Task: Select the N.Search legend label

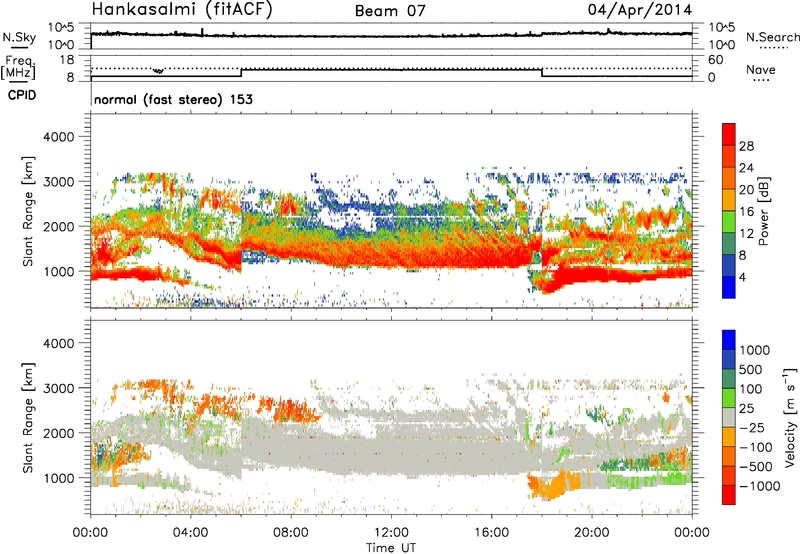Action: coord(773,37)
